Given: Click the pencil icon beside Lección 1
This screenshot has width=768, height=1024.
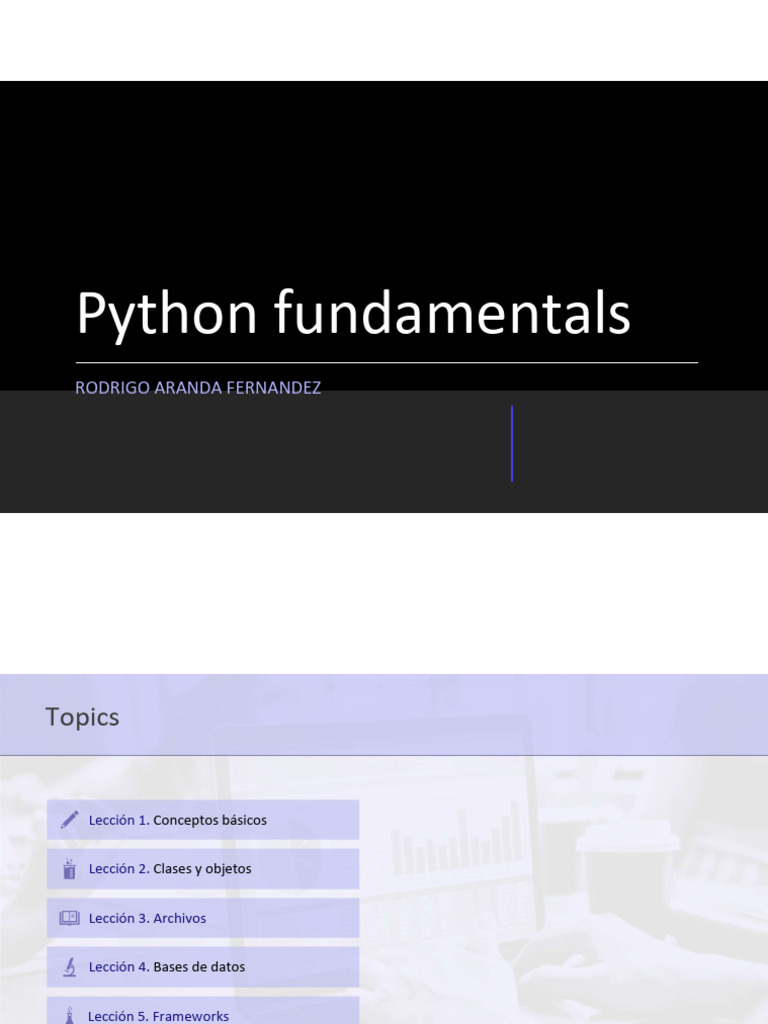Looking at the screenshot, I should point(69,820).
